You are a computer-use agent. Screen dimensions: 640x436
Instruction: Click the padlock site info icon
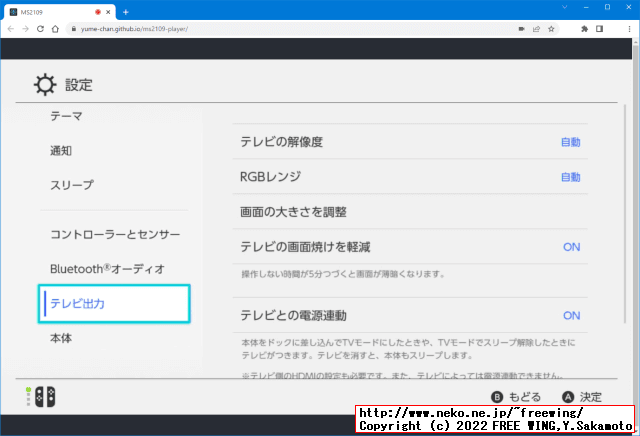[x=73, y=29]
